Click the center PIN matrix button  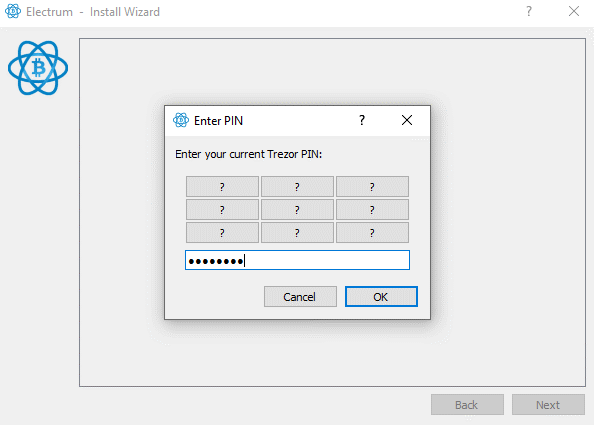[x=297, y=209]
